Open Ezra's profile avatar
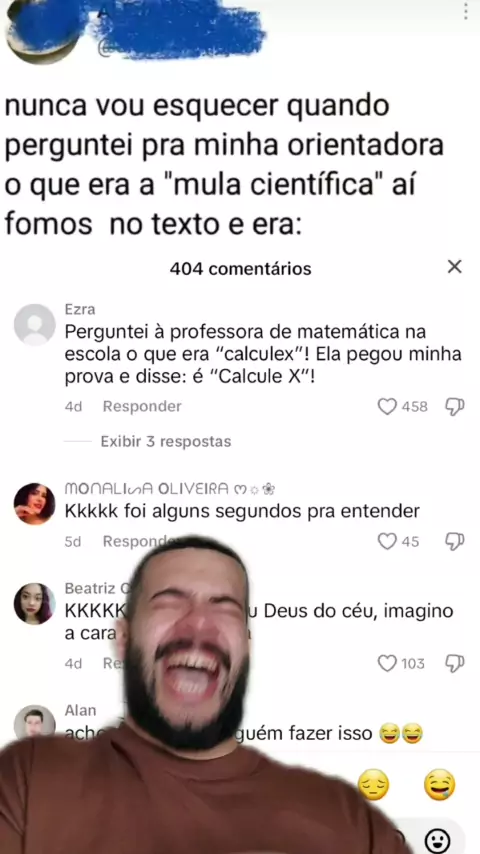Screen dimensions: 480x854 point(34,325)
